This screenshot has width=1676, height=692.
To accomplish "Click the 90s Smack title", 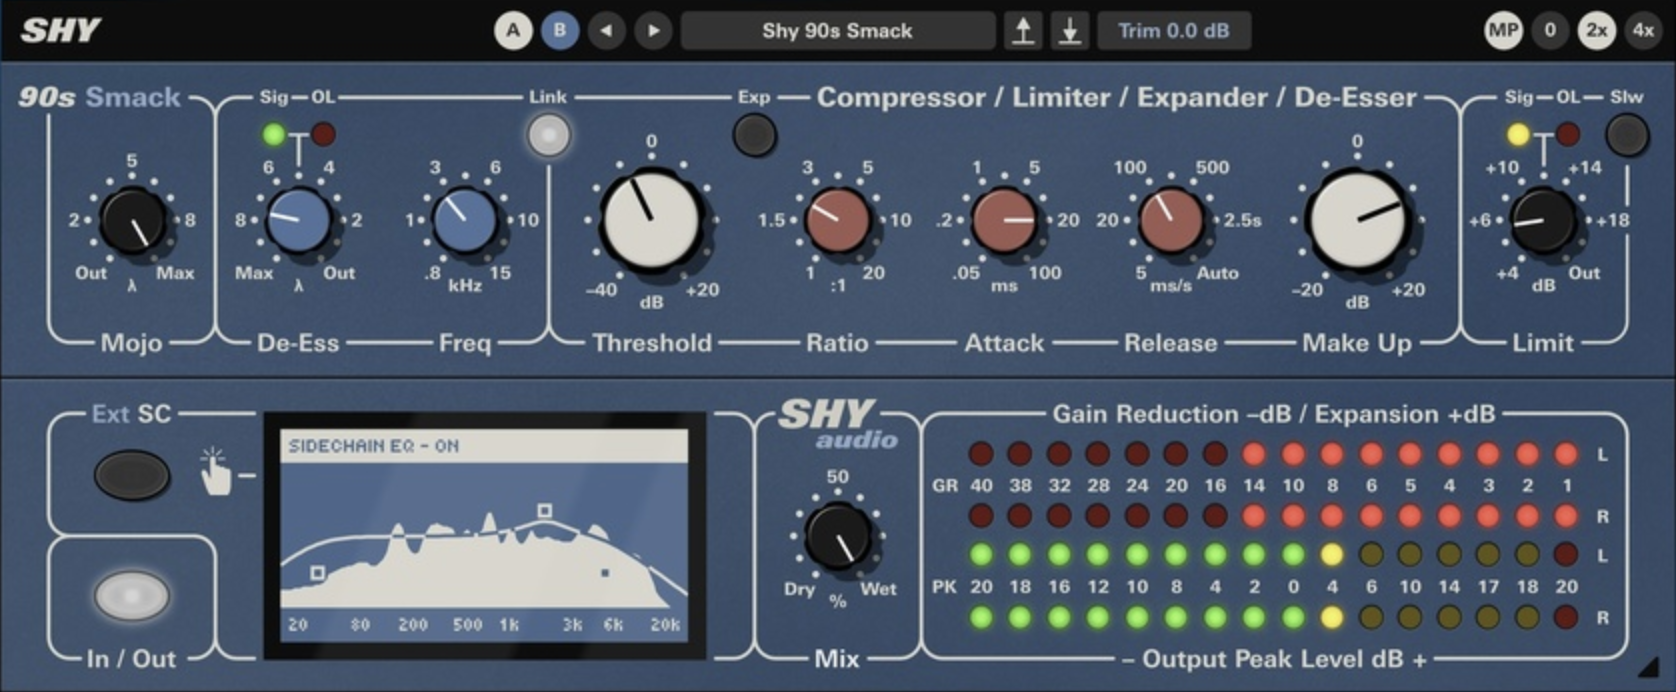I will click(x=99, y=97).
